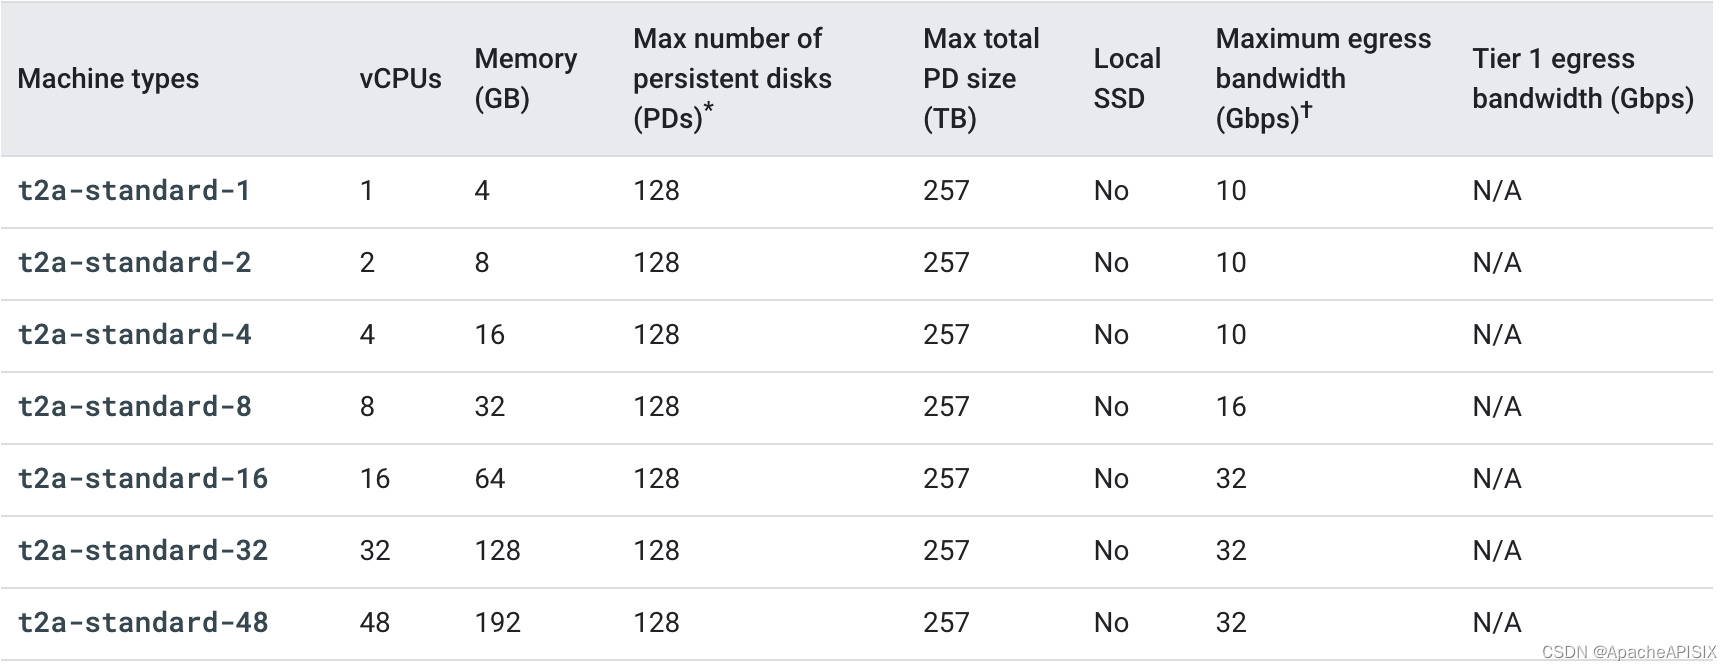The image size is (1732, 670).
Task: Click the Machine types column header
Action: coord(108,78)
